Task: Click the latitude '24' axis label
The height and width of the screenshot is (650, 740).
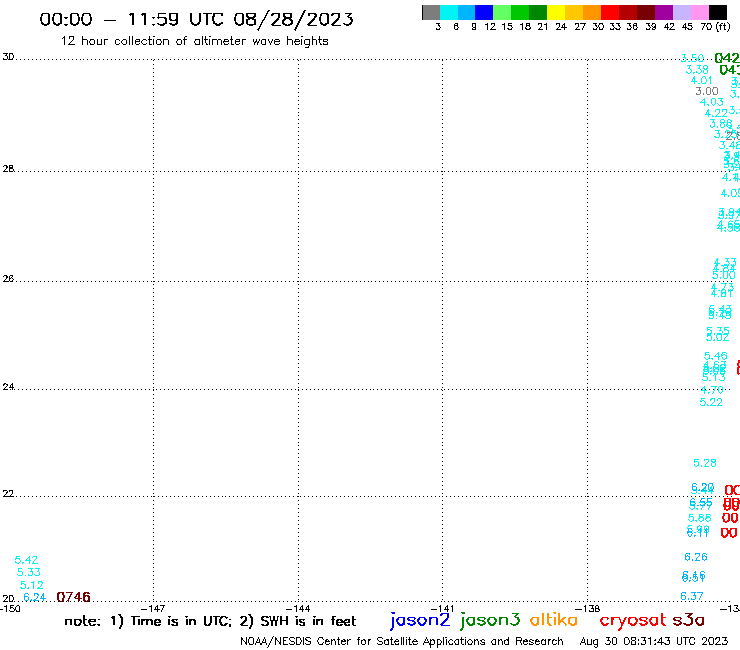Action: click(x=8, y=387)
